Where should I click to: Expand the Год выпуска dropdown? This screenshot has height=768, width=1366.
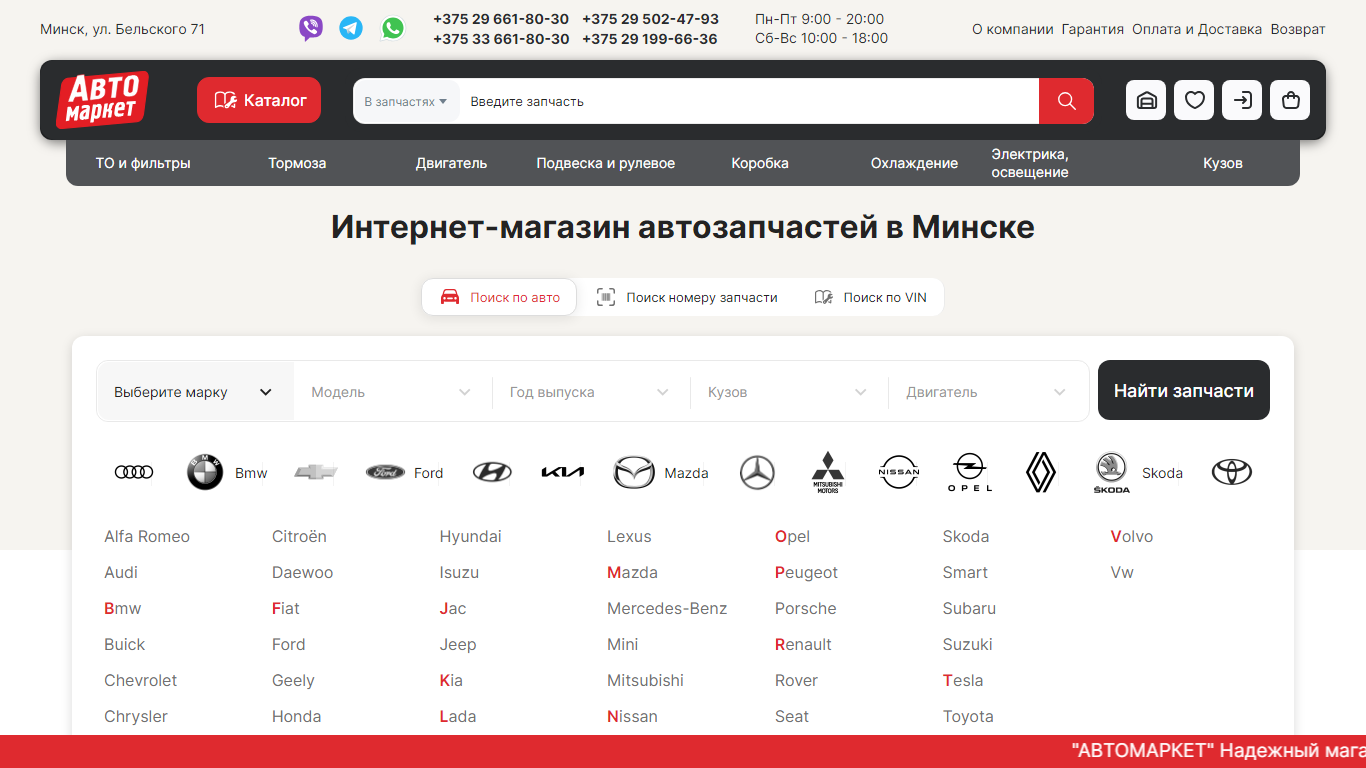point(590,392)
